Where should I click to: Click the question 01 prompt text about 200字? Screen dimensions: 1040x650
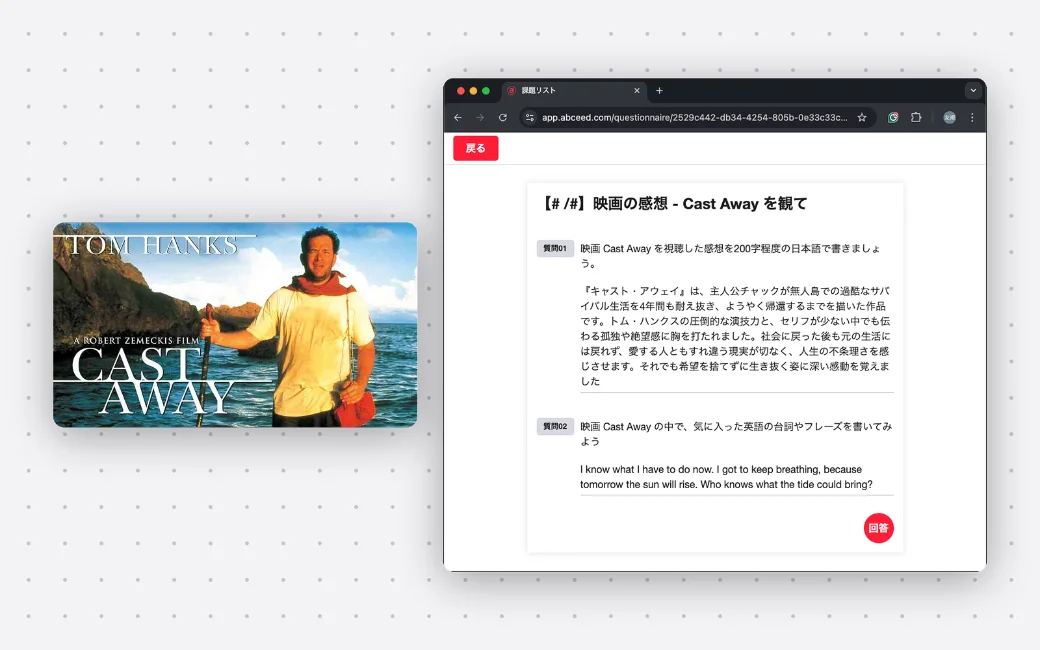[731, 256]
